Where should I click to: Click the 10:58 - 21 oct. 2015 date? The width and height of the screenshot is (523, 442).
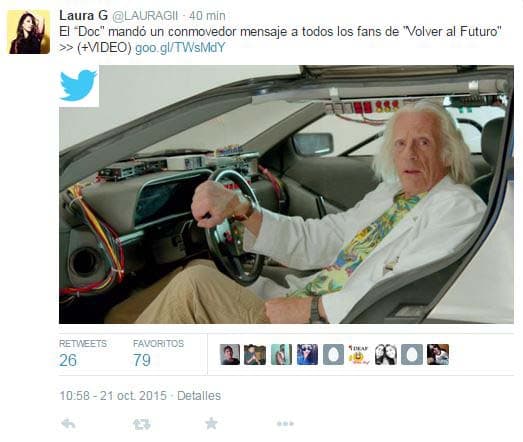click(113, 396)
